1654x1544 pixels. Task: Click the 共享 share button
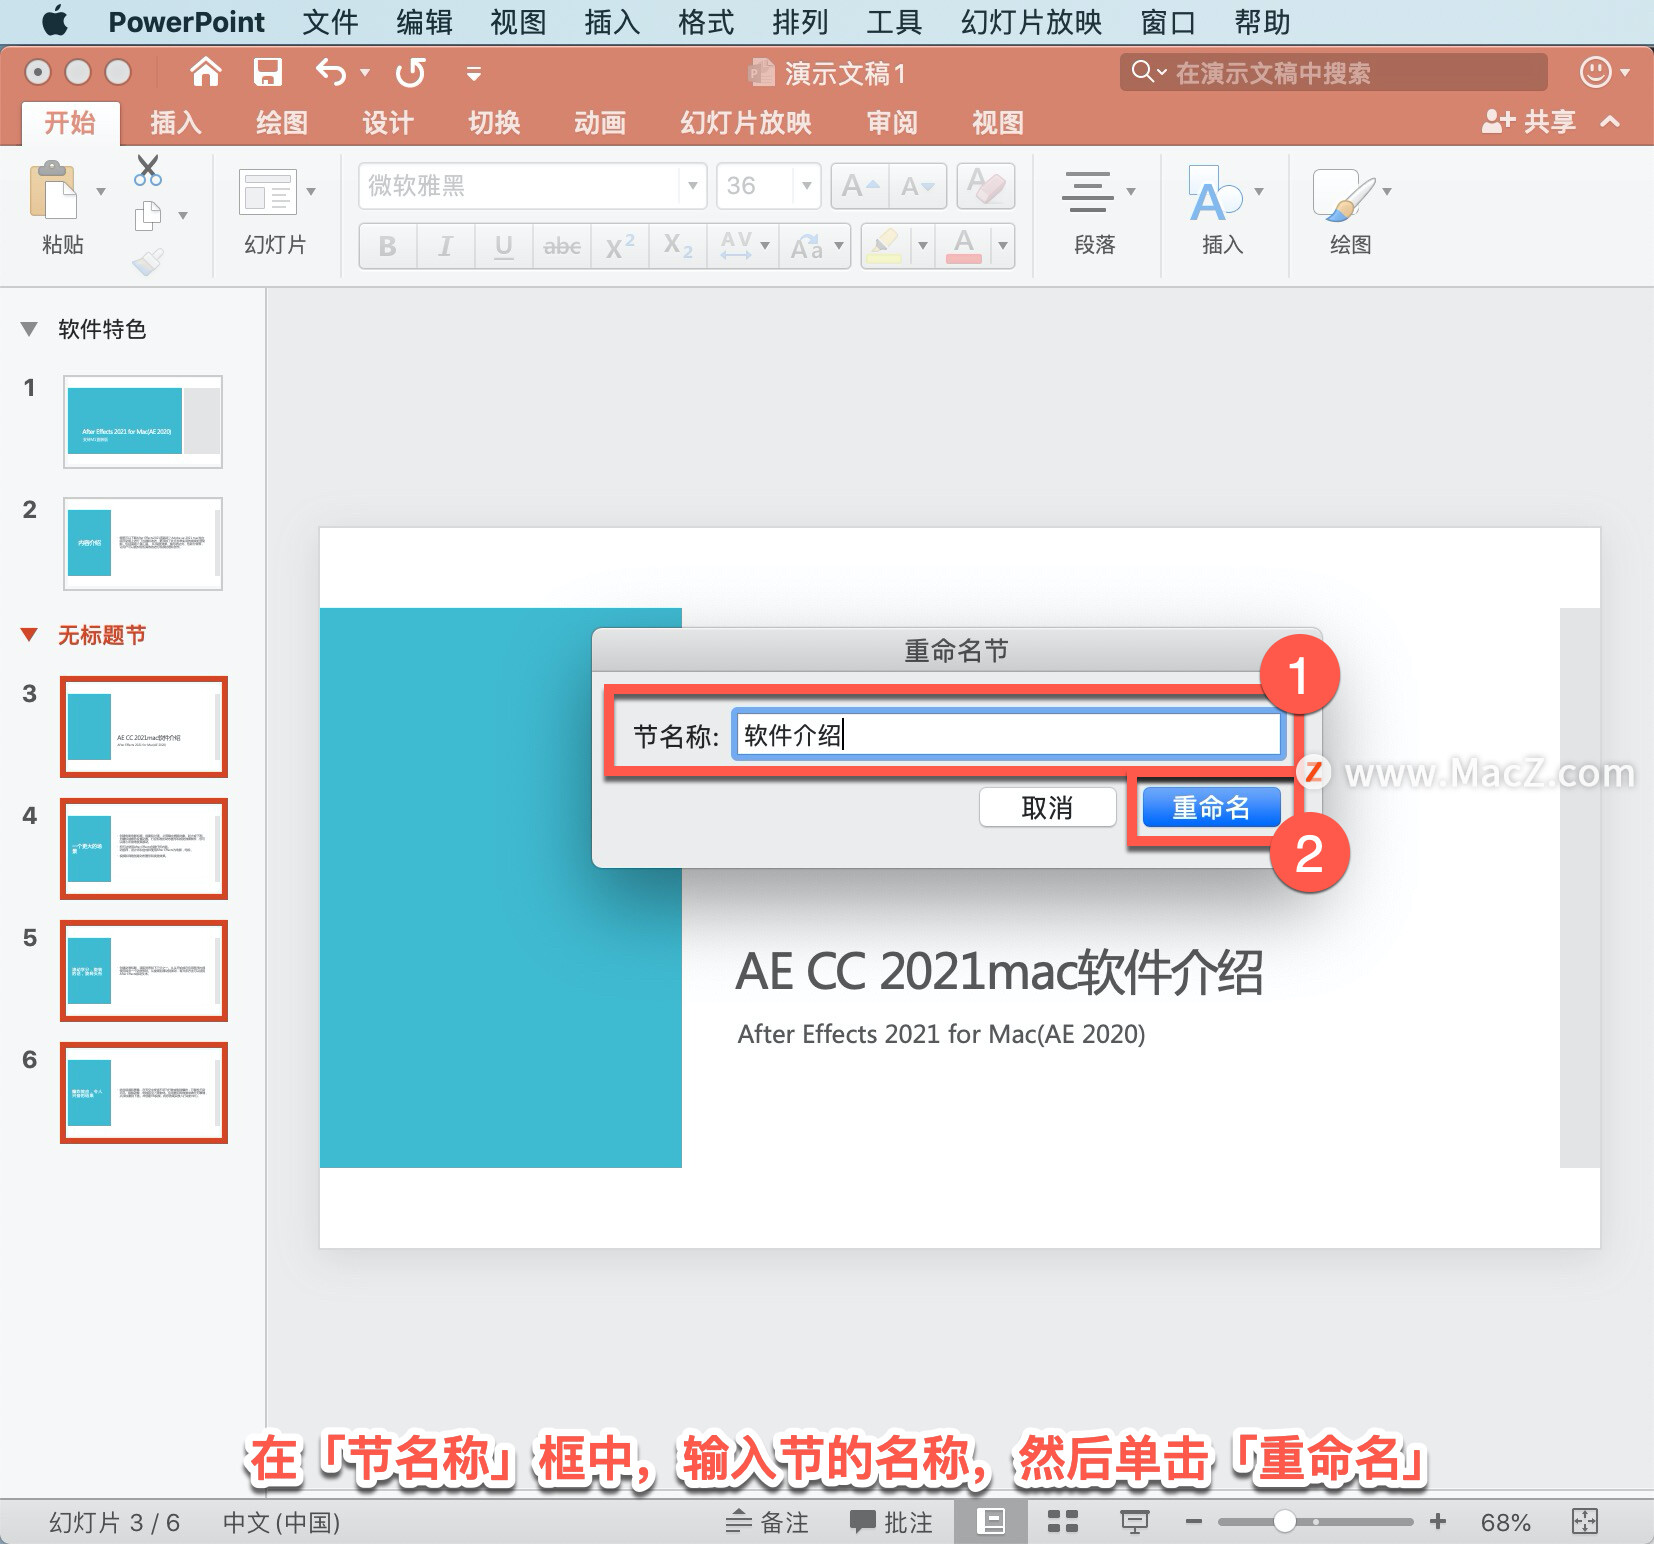click(x=1529, y=122)
